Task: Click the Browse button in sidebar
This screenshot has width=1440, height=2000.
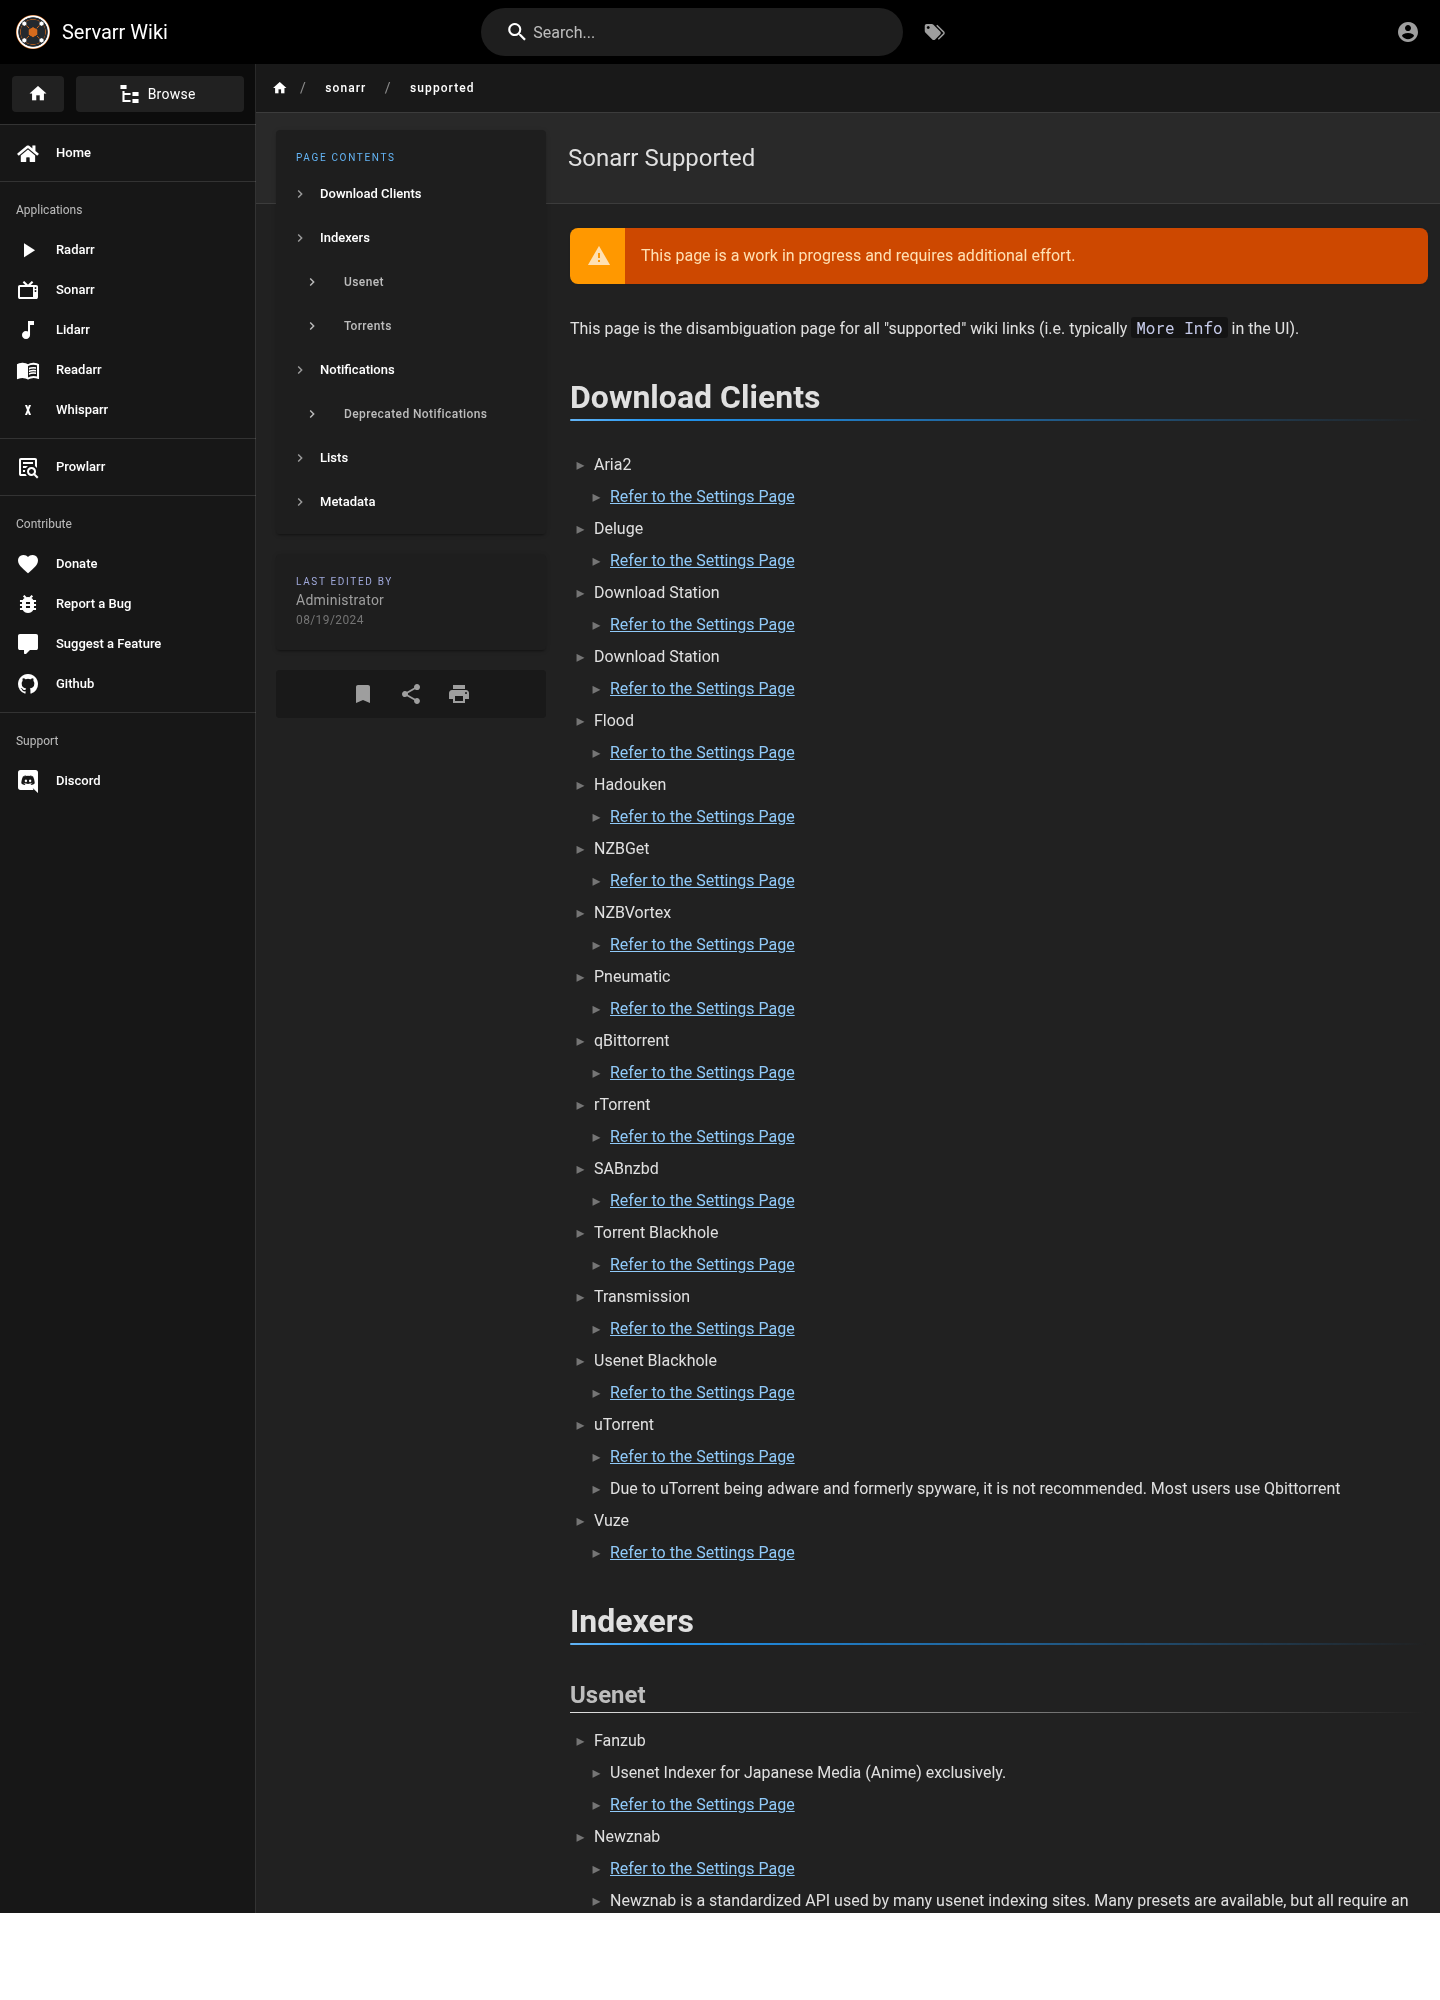Action: click(x=160, y=94)
